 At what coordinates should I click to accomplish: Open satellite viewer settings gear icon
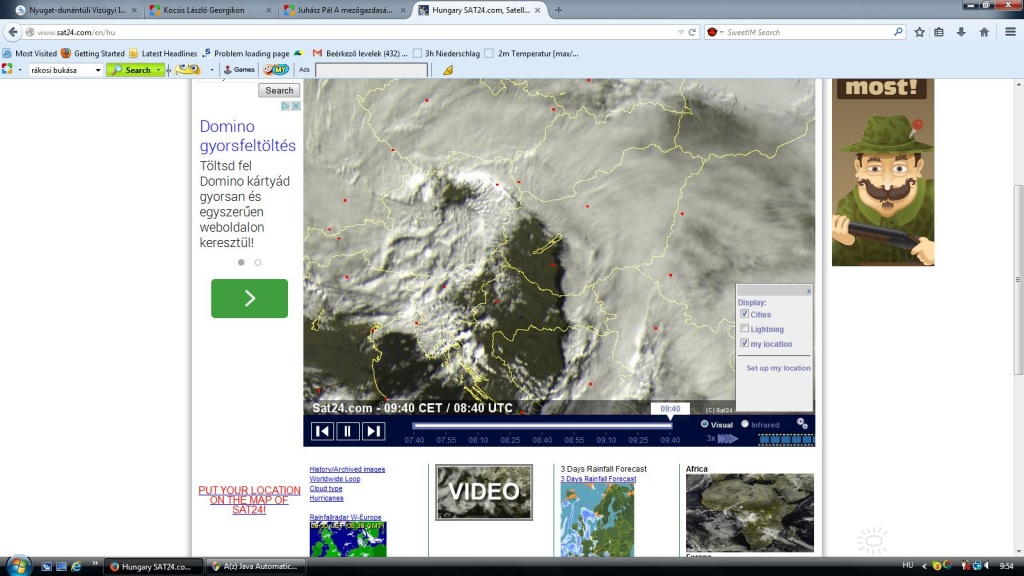click(x=802, y=424)
